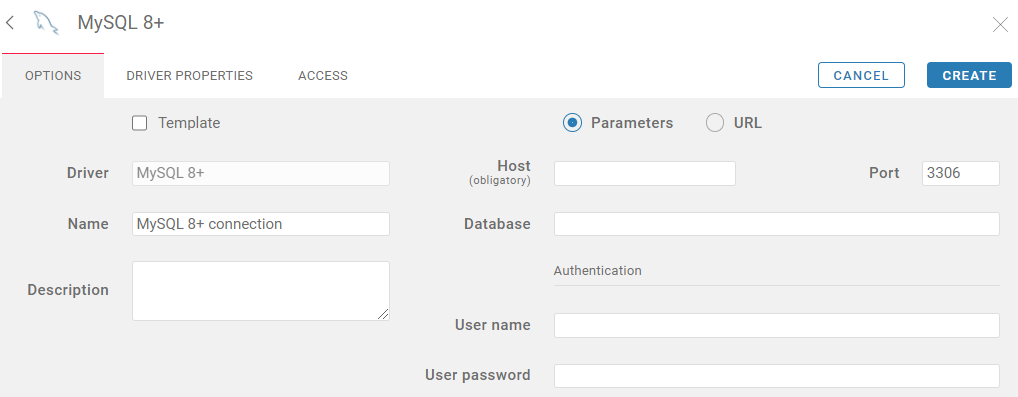This screenshot has height=397, width=1018.
Task: Enable the Template checkbox
Action: coord(140,123)
